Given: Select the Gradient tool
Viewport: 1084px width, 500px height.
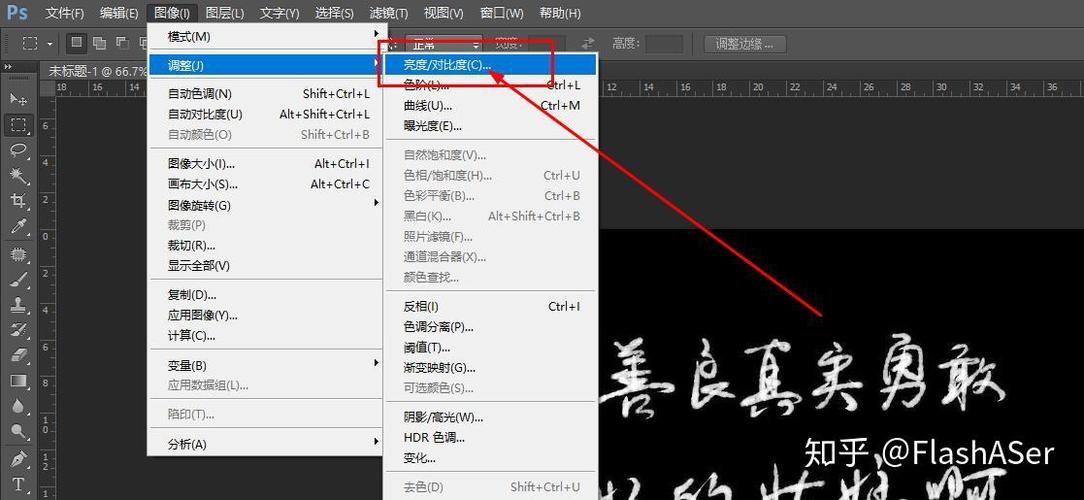Looking at the screenshot, I should [x=19, y=380].
